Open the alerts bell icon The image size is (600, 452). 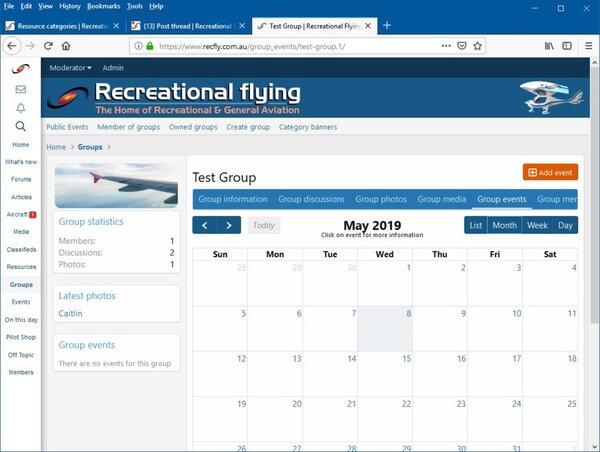click(20, 107)
